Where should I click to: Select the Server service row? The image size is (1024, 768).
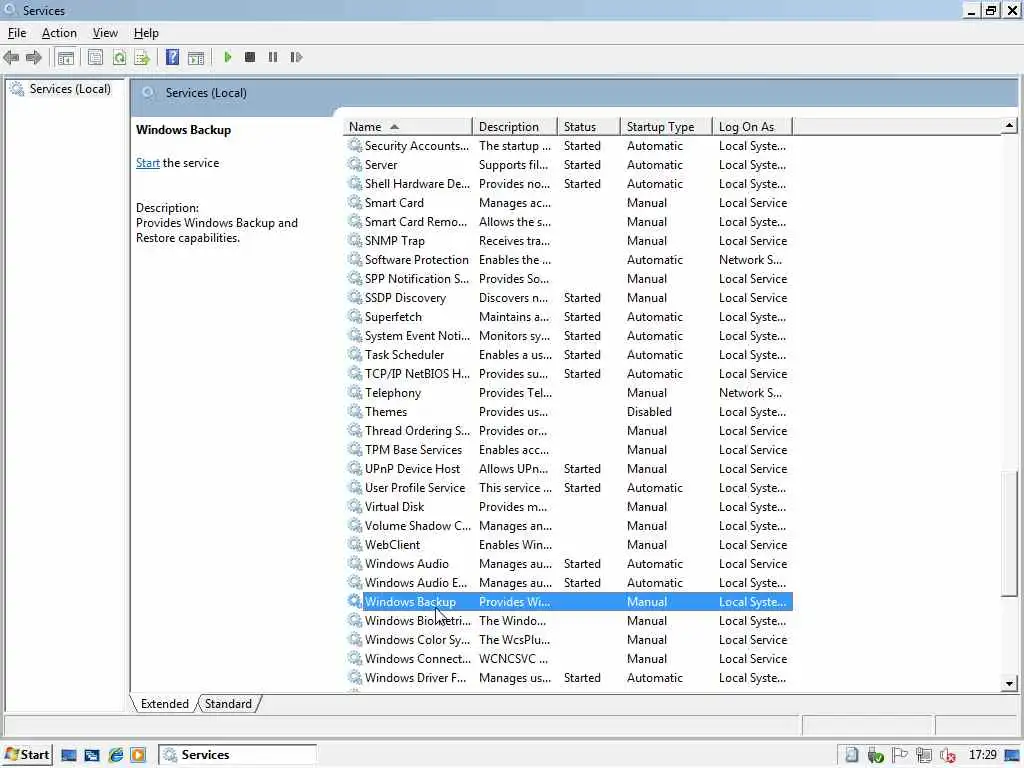[569, 165]
